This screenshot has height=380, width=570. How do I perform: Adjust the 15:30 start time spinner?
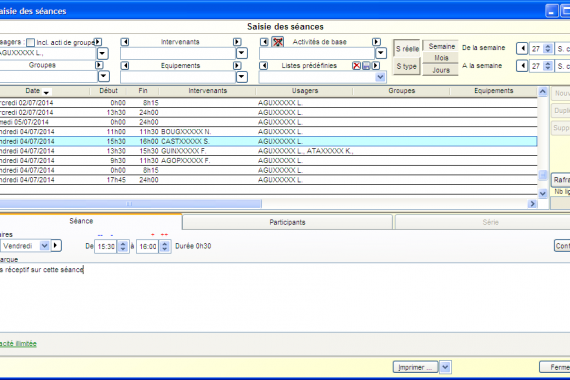pyautogui.click(x=123, y=246)
